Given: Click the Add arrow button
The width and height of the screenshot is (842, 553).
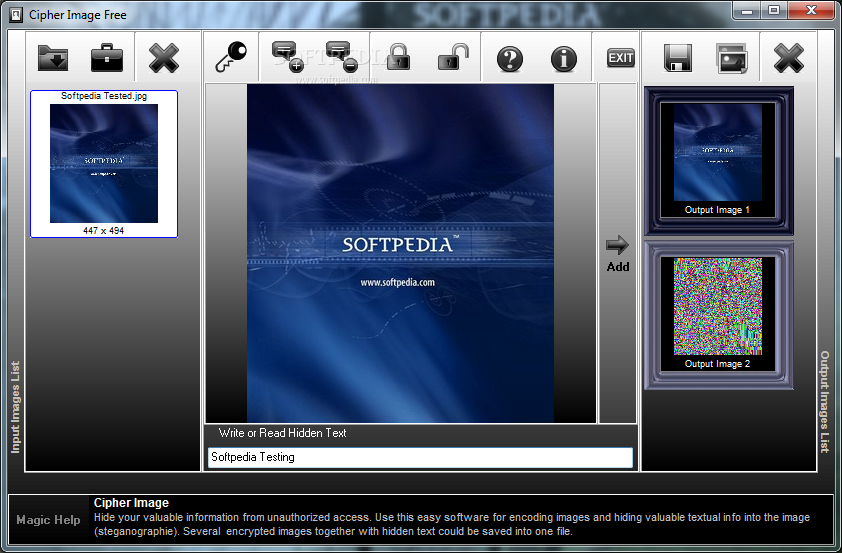Looking at the screenshot, I should point(618,253).
